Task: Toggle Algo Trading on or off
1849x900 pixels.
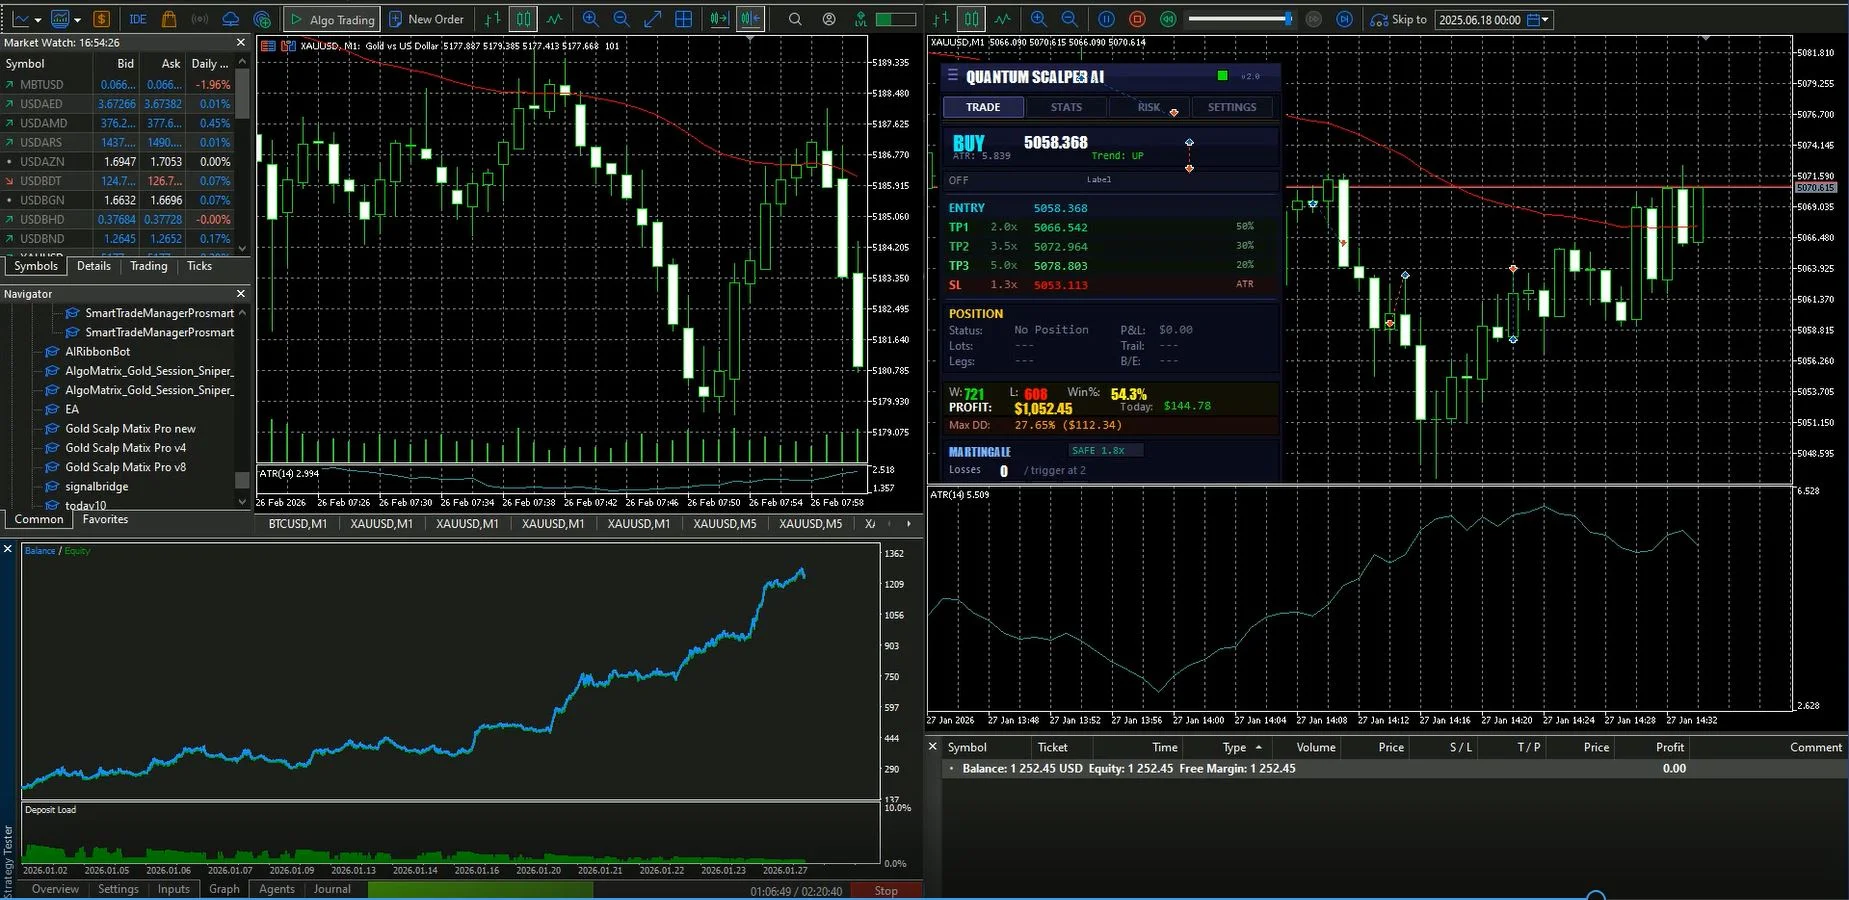Action: [x=331, y=18]
